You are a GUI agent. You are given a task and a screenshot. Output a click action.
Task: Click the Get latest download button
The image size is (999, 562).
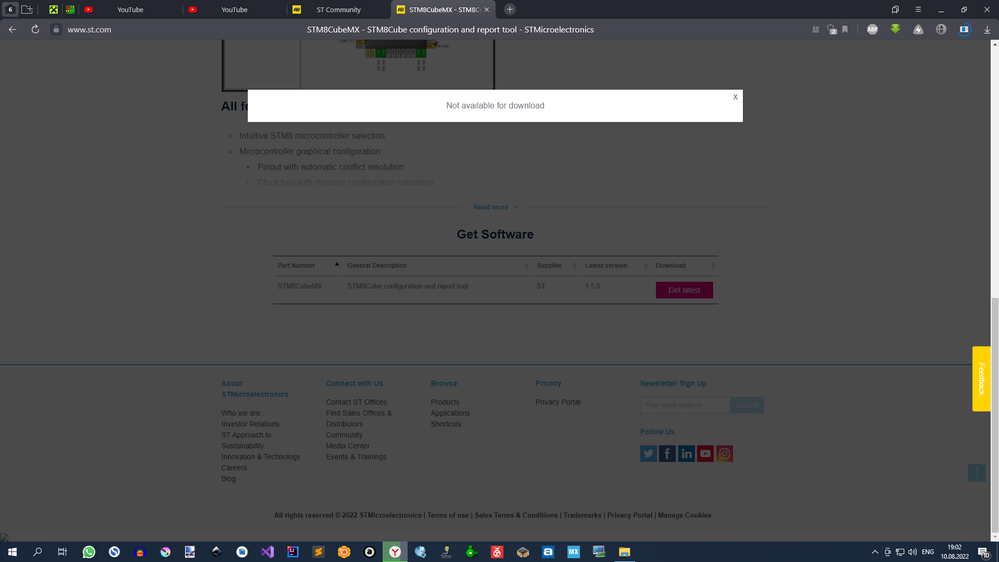[x=684, y=290]
